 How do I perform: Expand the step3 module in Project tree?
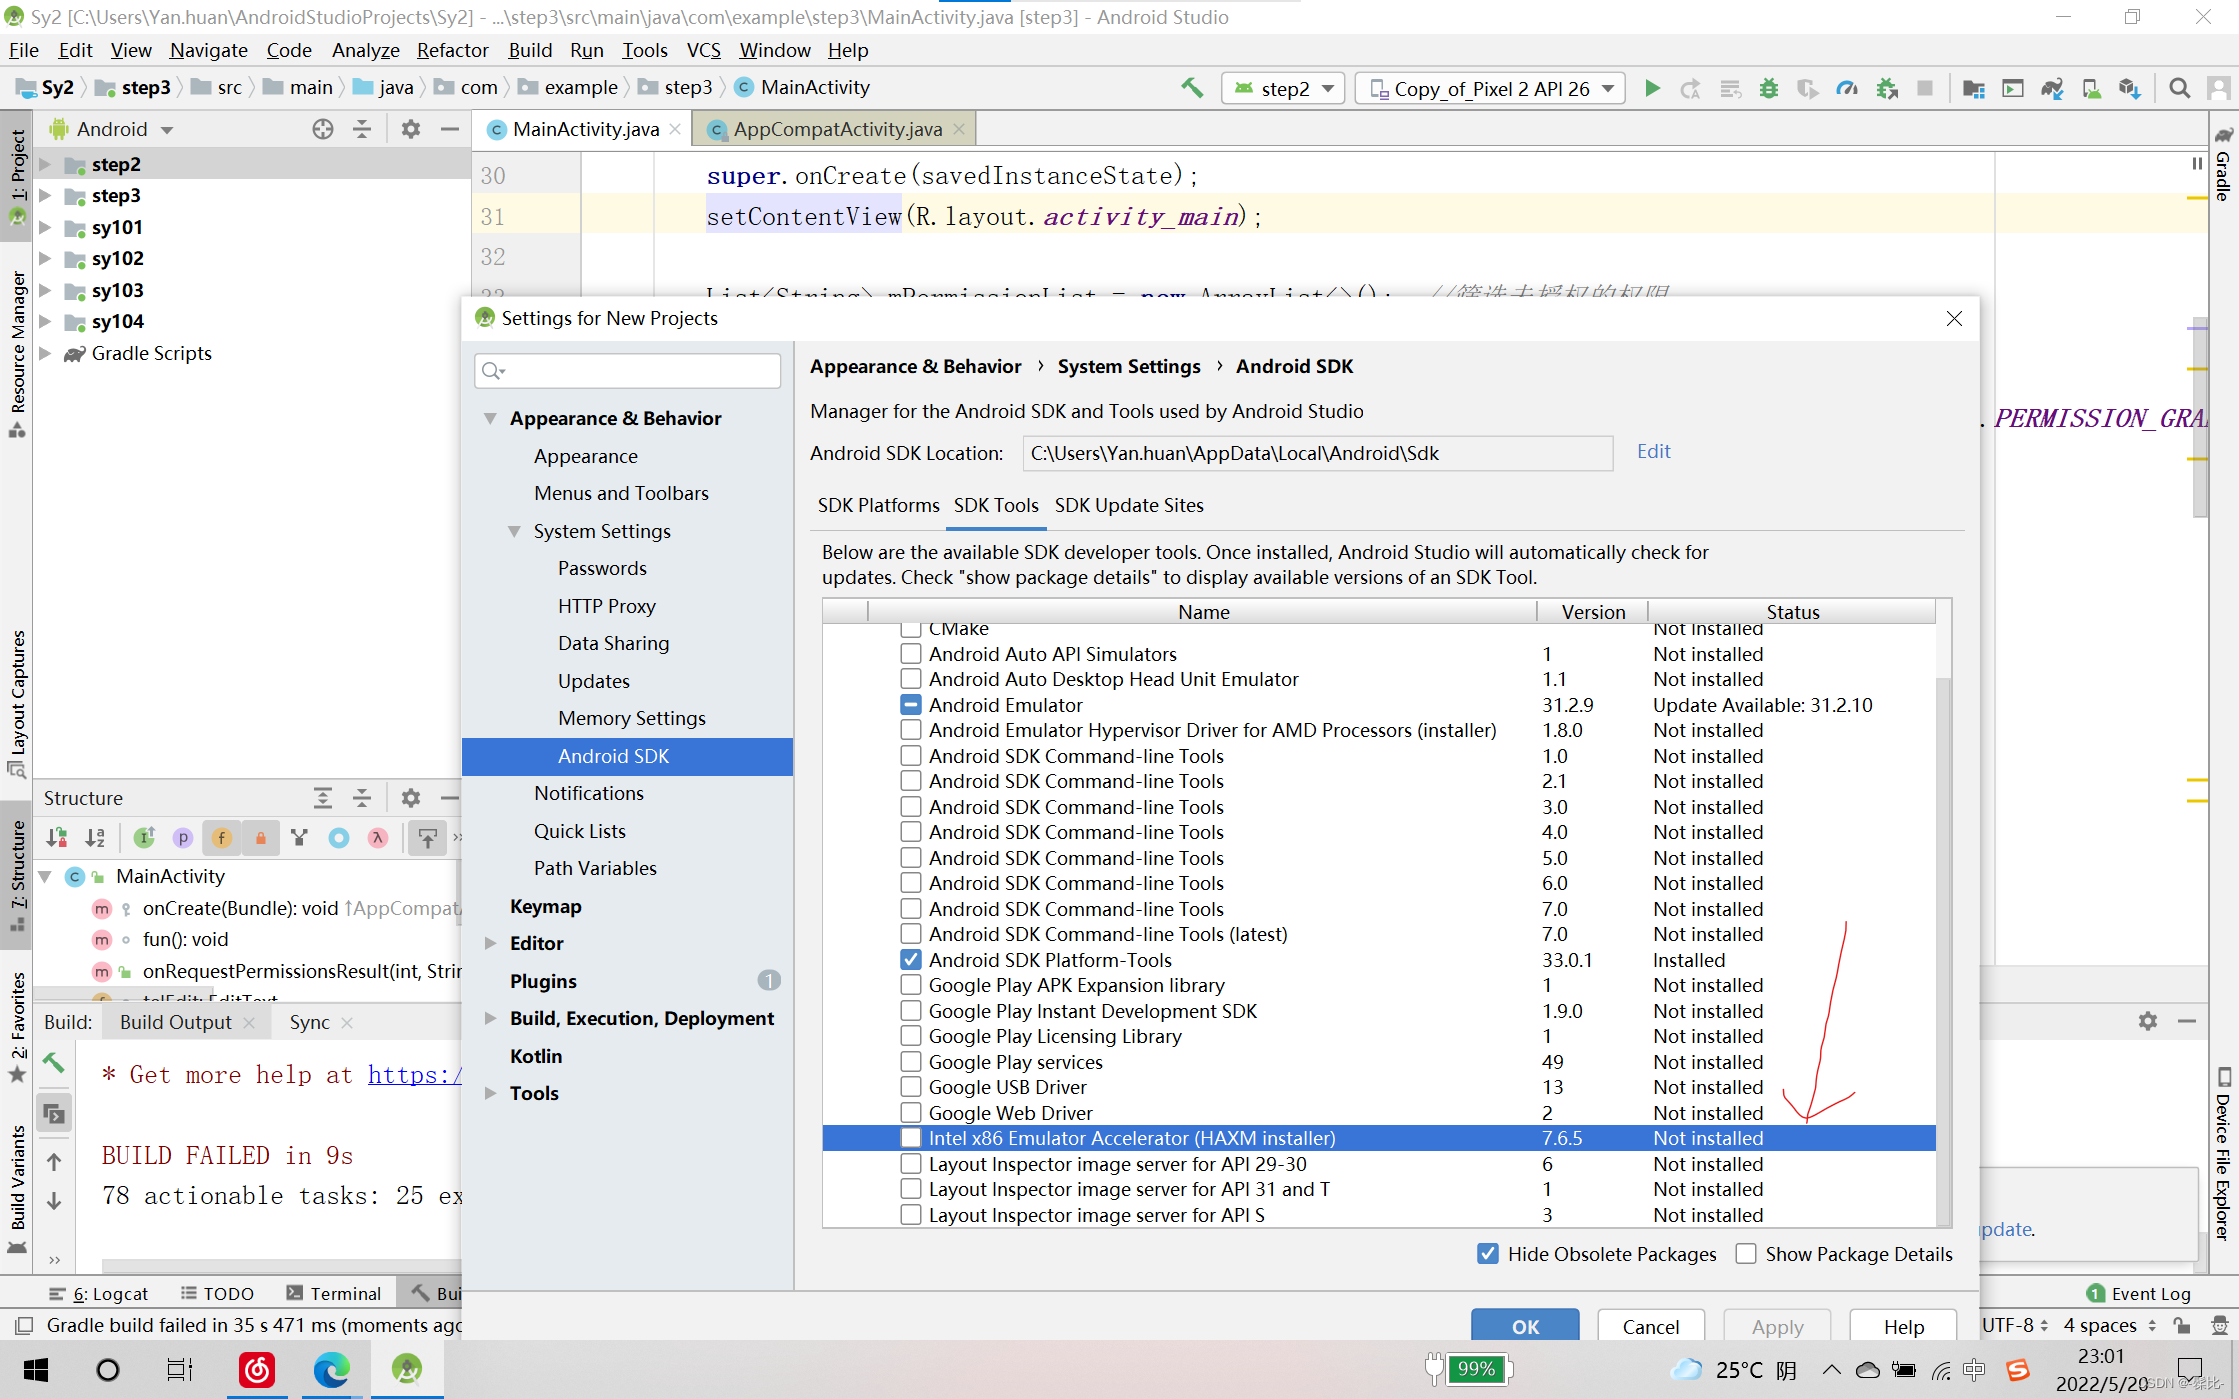tap(45, 196)
